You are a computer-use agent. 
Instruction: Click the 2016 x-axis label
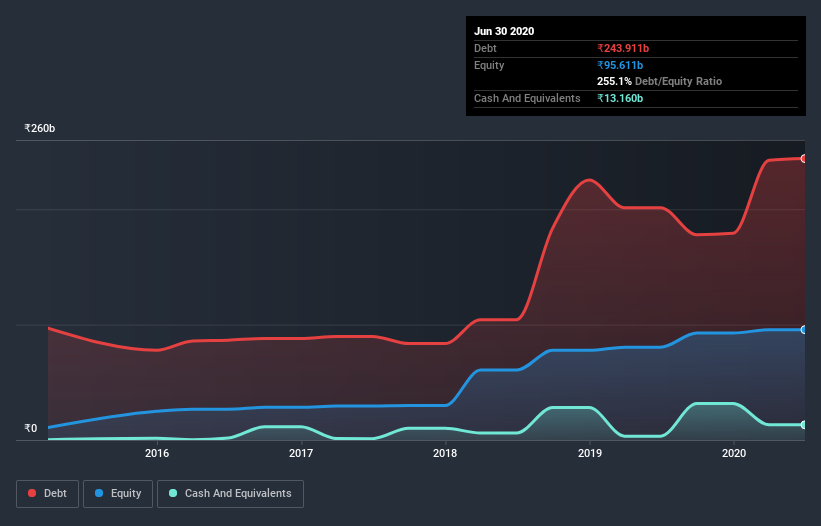point(157,453)
